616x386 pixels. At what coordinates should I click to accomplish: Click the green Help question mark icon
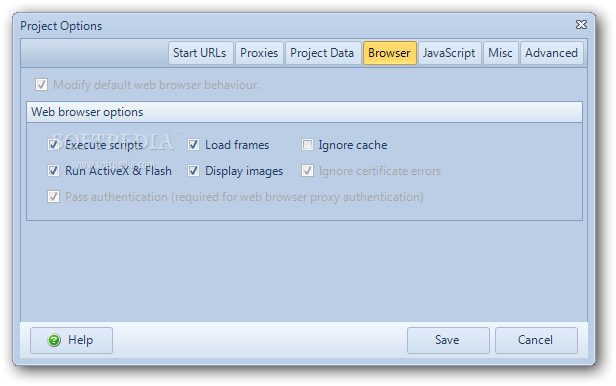point(54,340)
